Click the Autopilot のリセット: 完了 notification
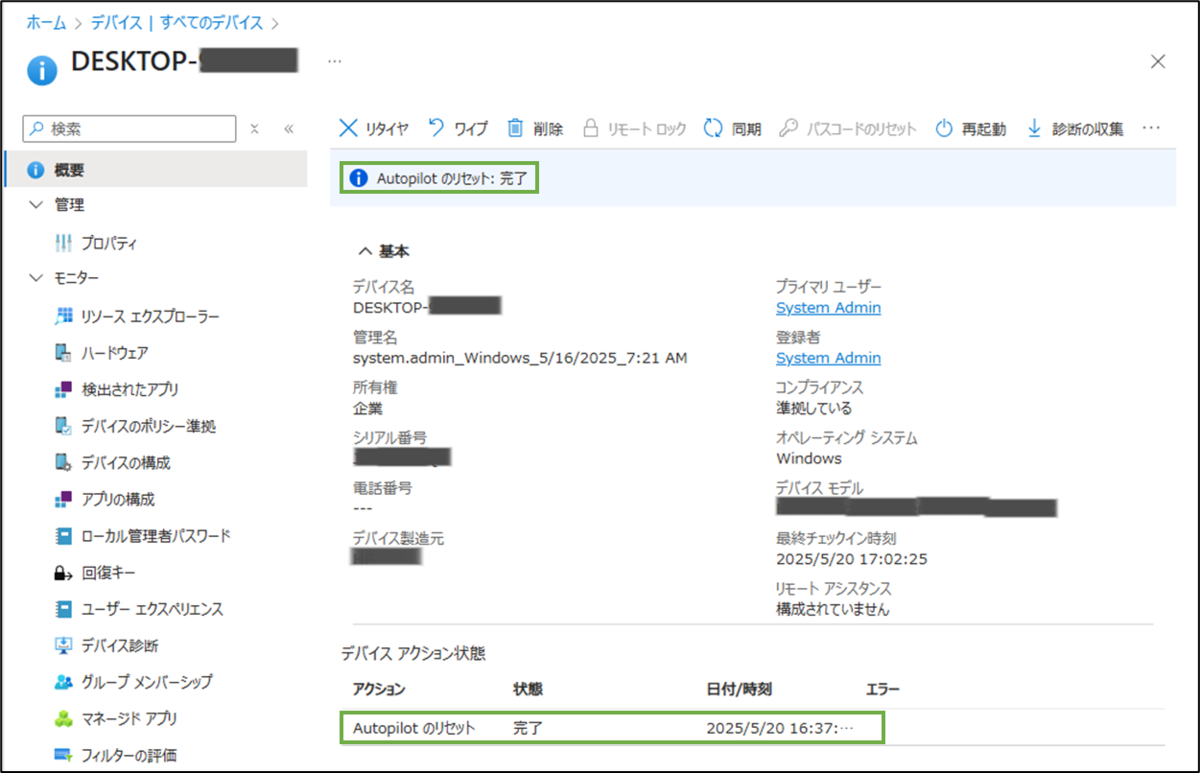This screenshot has width=1200, height=773. (439, 179)
